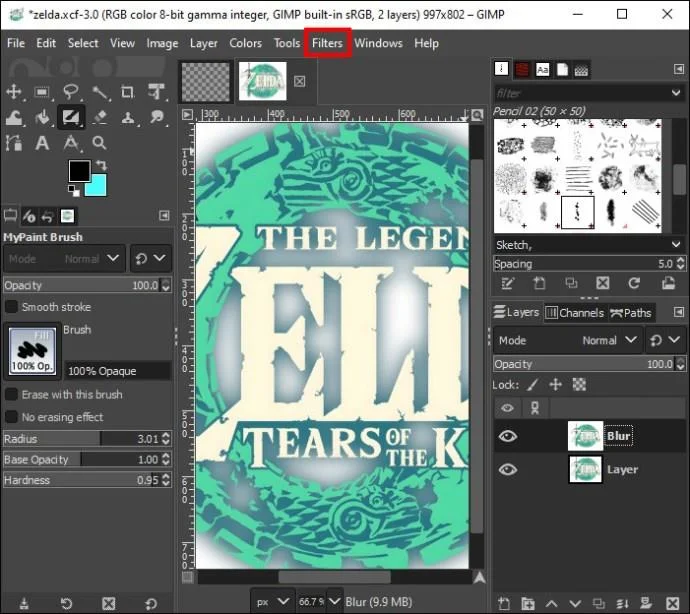Select the Unified Transform tool
Screen dimensions: 690x614
(156, 92)
